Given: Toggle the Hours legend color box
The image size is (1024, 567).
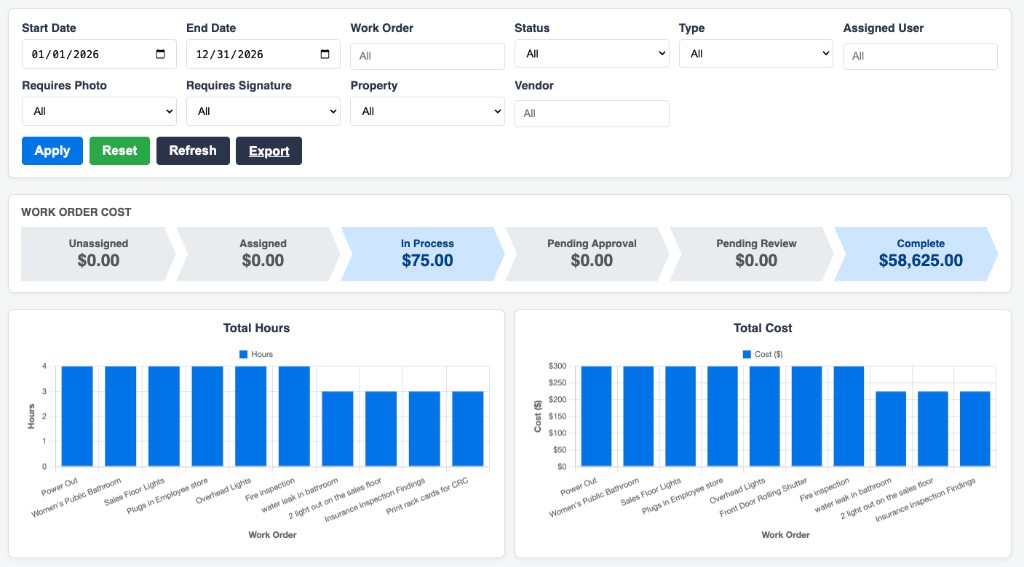Looking at the screenshot, I should tap(244, 354).
